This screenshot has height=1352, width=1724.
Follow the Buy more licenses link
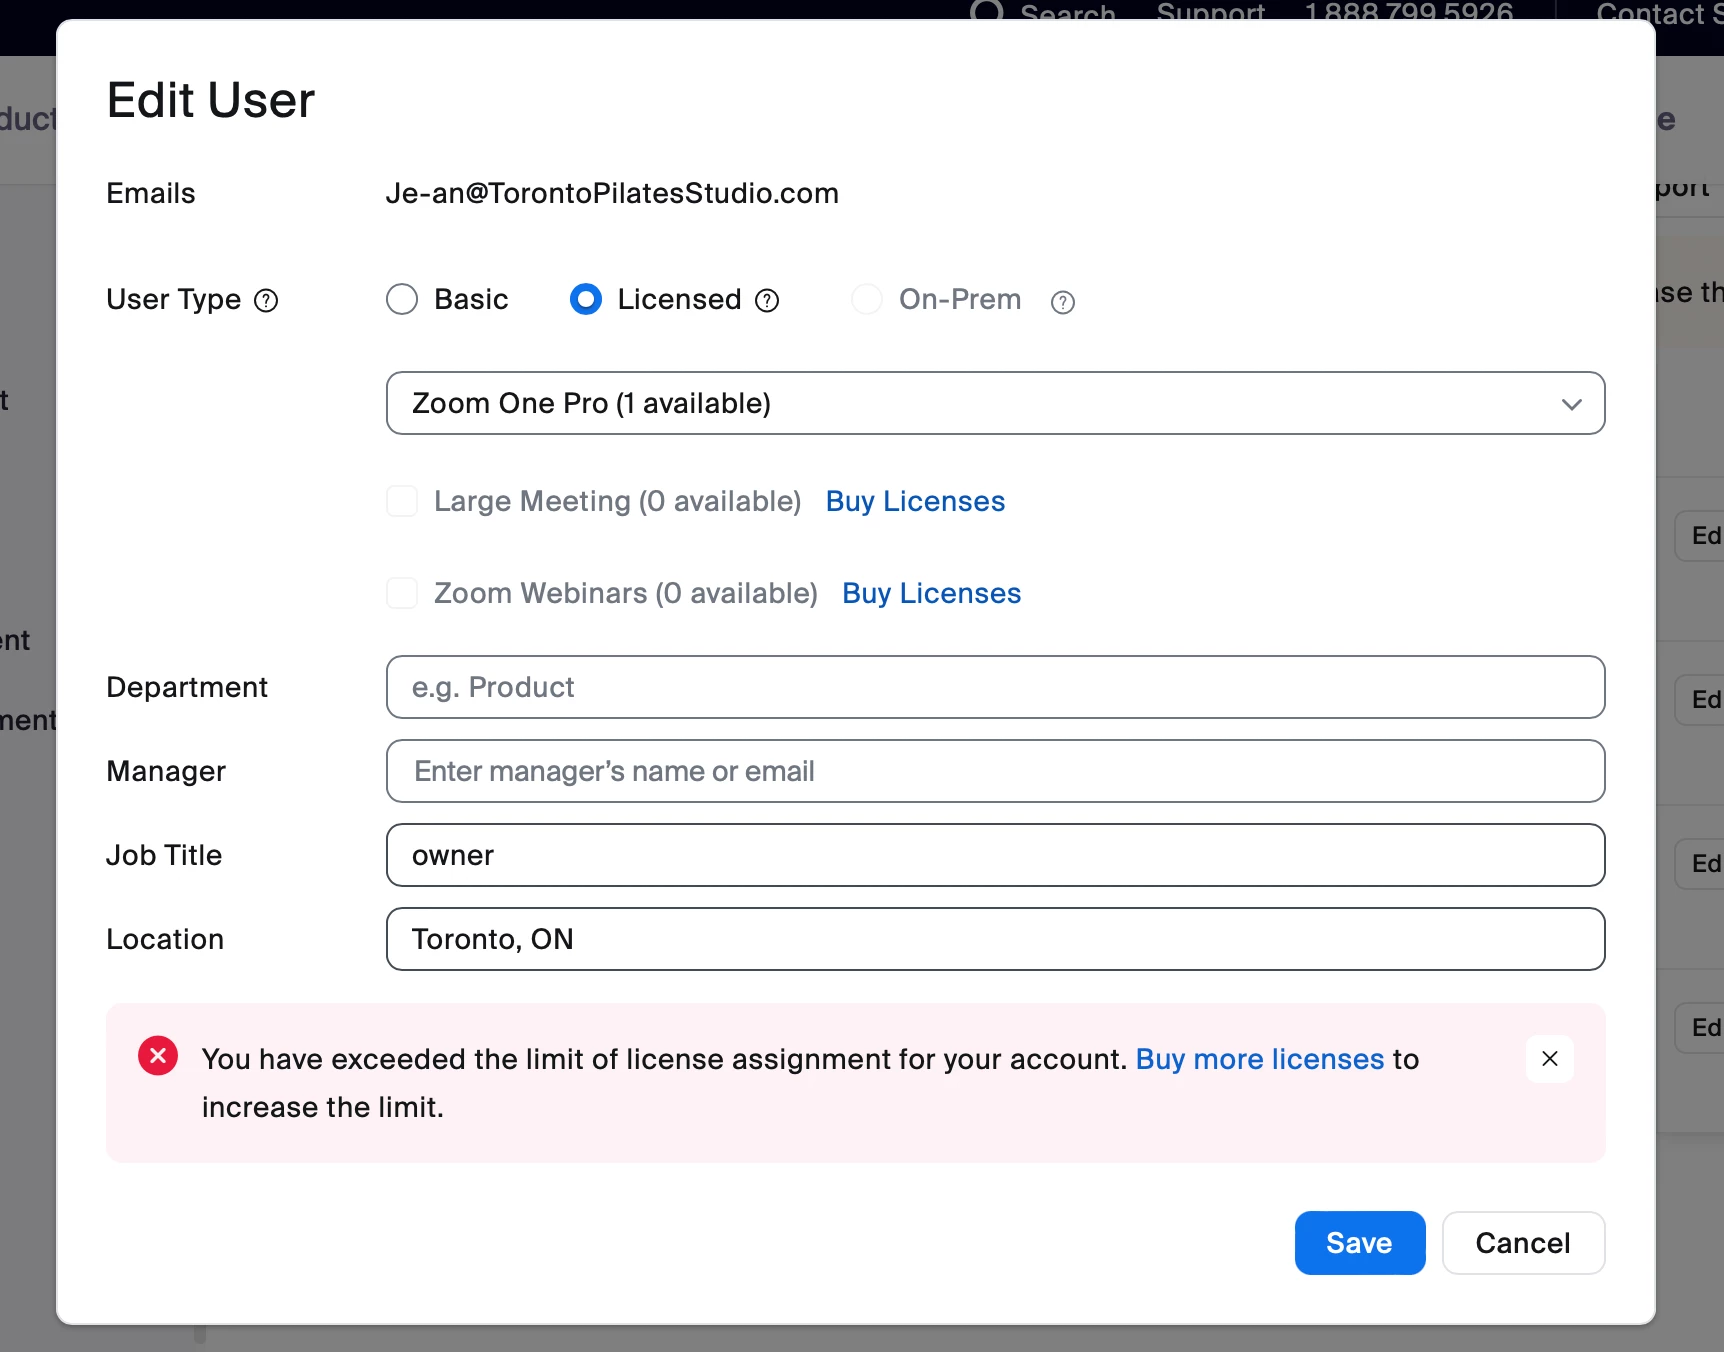[x=1260, y=1059]
